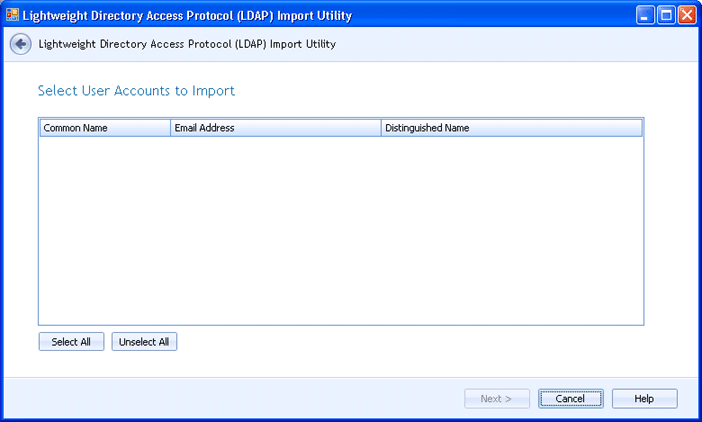Click right edge divider of Distinguished Name column

[x=641, y=128]
